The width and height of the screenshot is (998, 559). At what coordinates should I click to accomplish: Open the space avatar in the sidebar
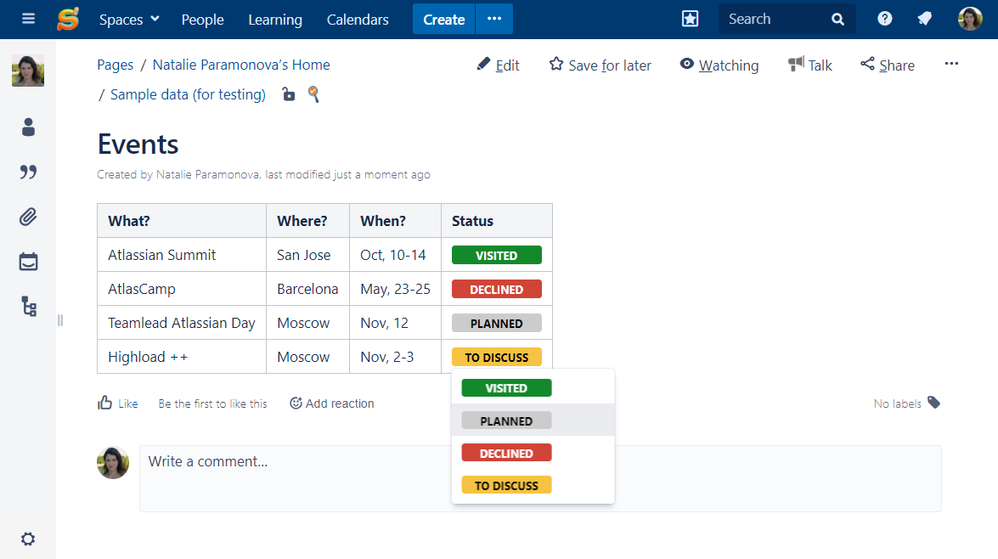click(x=28, y=70)
